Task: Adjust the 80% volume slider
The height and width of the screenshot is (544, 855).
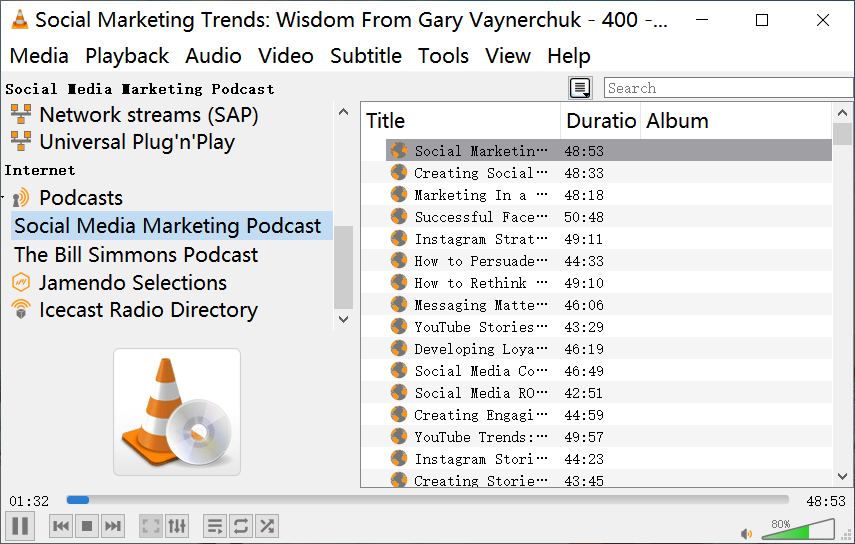Action: [x=798, y=529]
